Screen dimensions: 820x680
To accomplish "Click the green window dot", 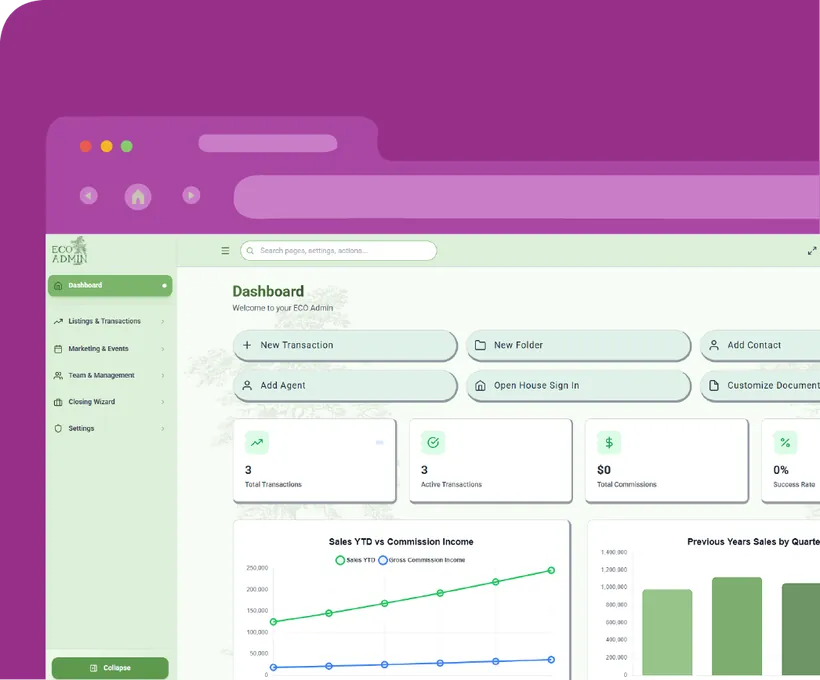I will (x=127, y=146).
